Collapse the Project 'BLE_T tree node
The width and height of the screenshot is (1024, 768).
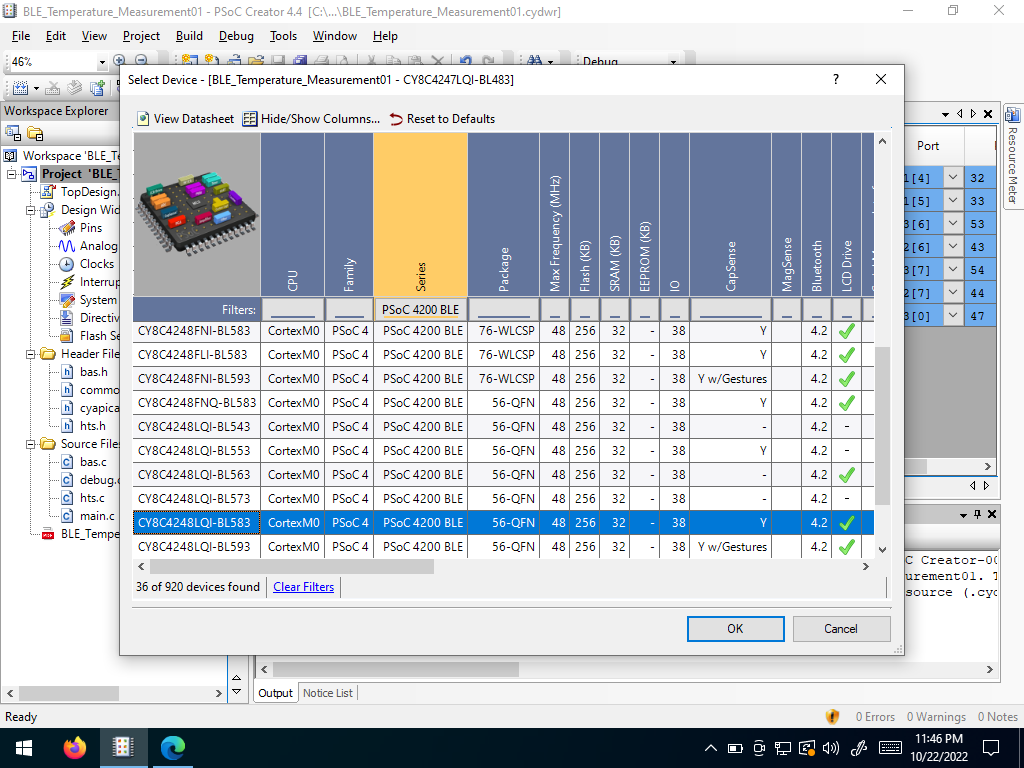(12, 174)
